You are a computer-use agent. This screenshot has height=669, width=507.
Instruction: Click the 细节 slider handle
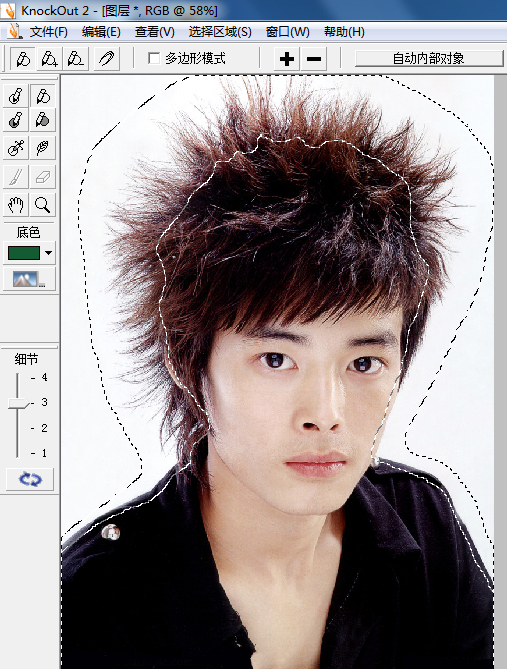tap(19, 403)
